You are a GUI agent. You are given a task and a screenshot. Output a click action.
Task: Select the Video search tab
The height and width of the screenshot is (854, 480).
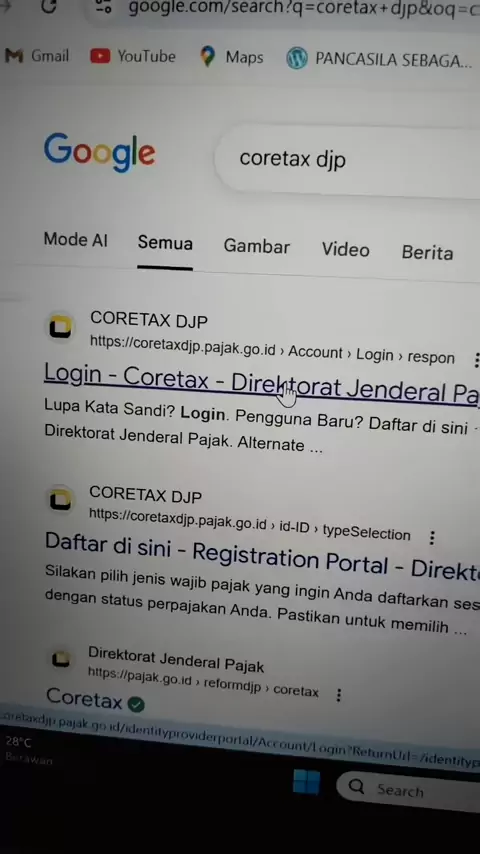345,249
